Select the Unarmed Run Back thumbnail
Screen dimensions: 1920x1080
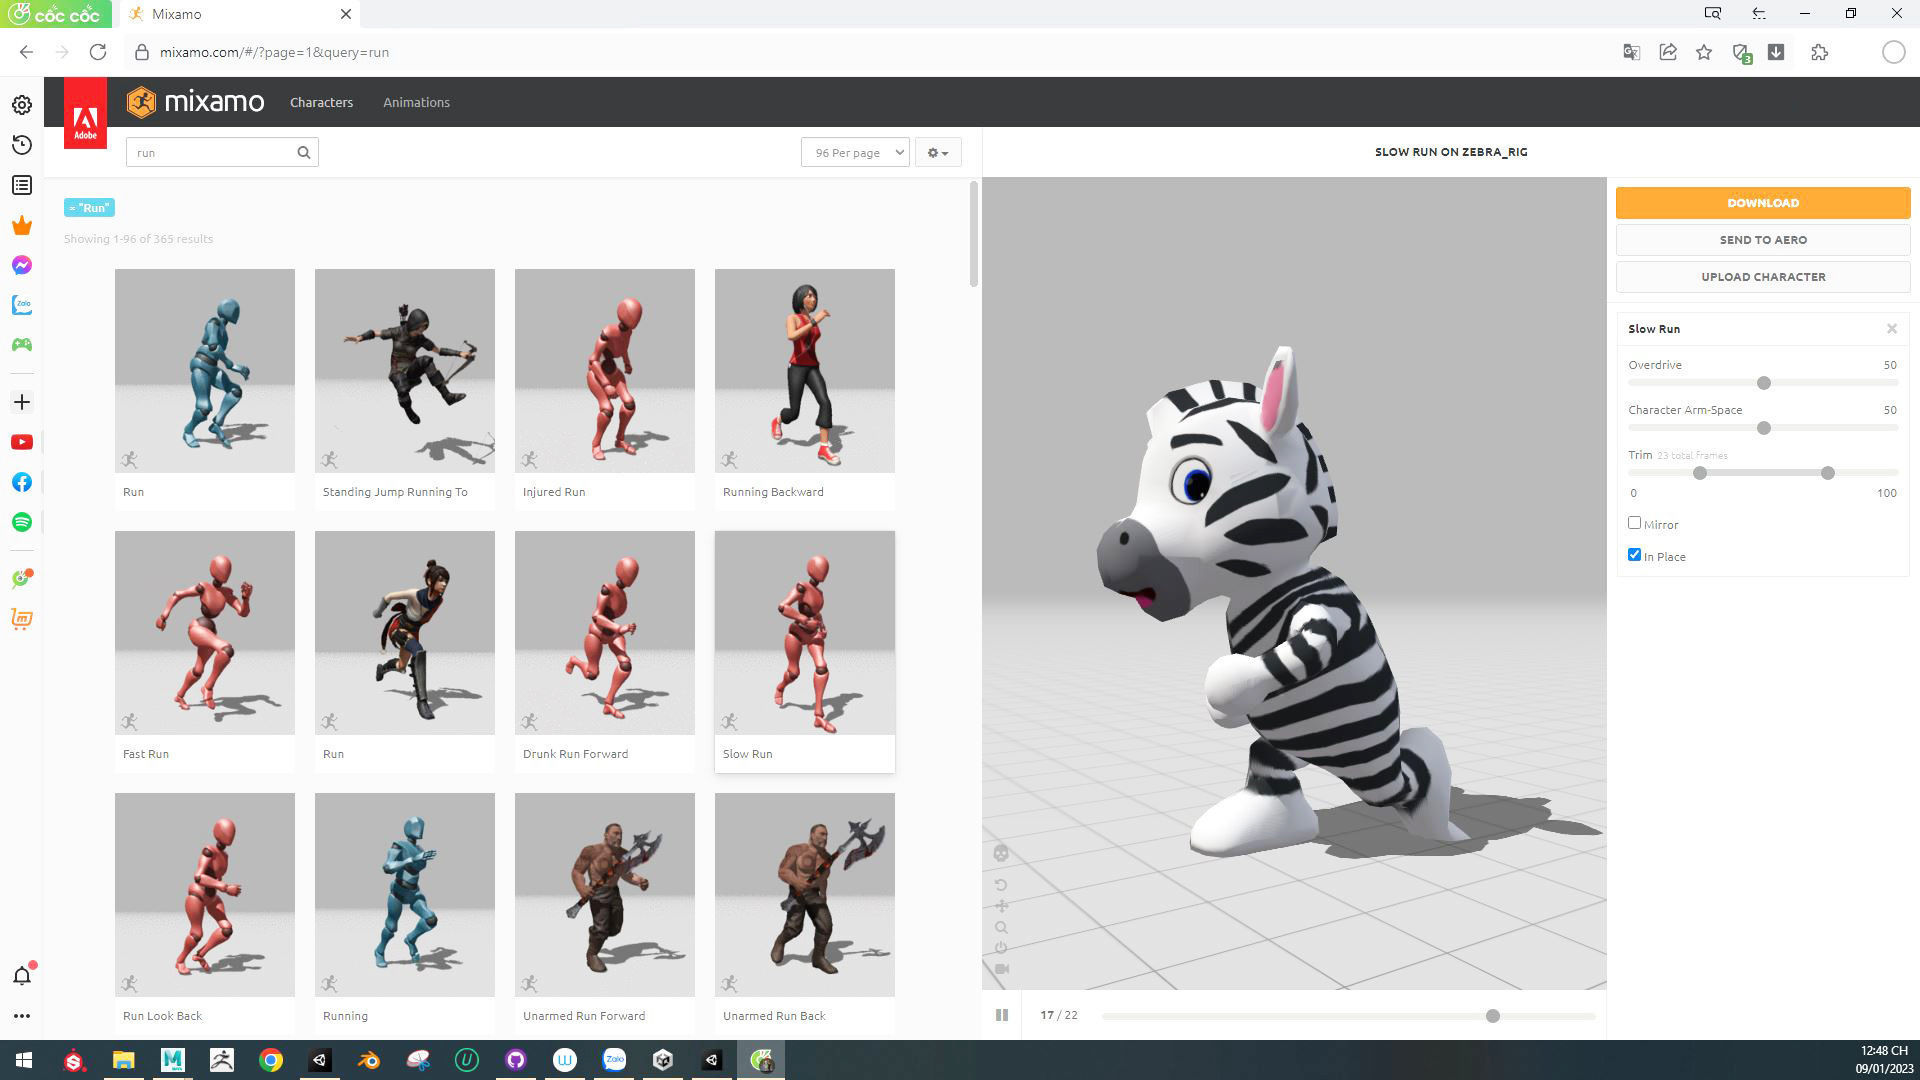coord(805,895)
